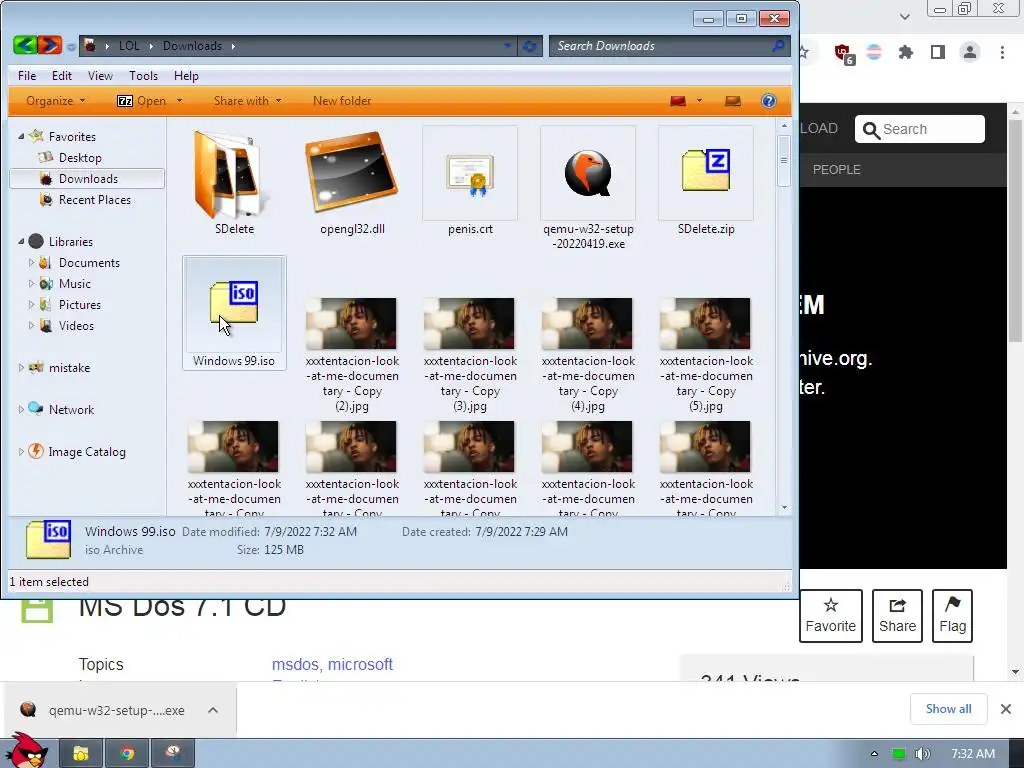Open the Tools menu
The image size is (1024, 768).
(x=143, y=76)
